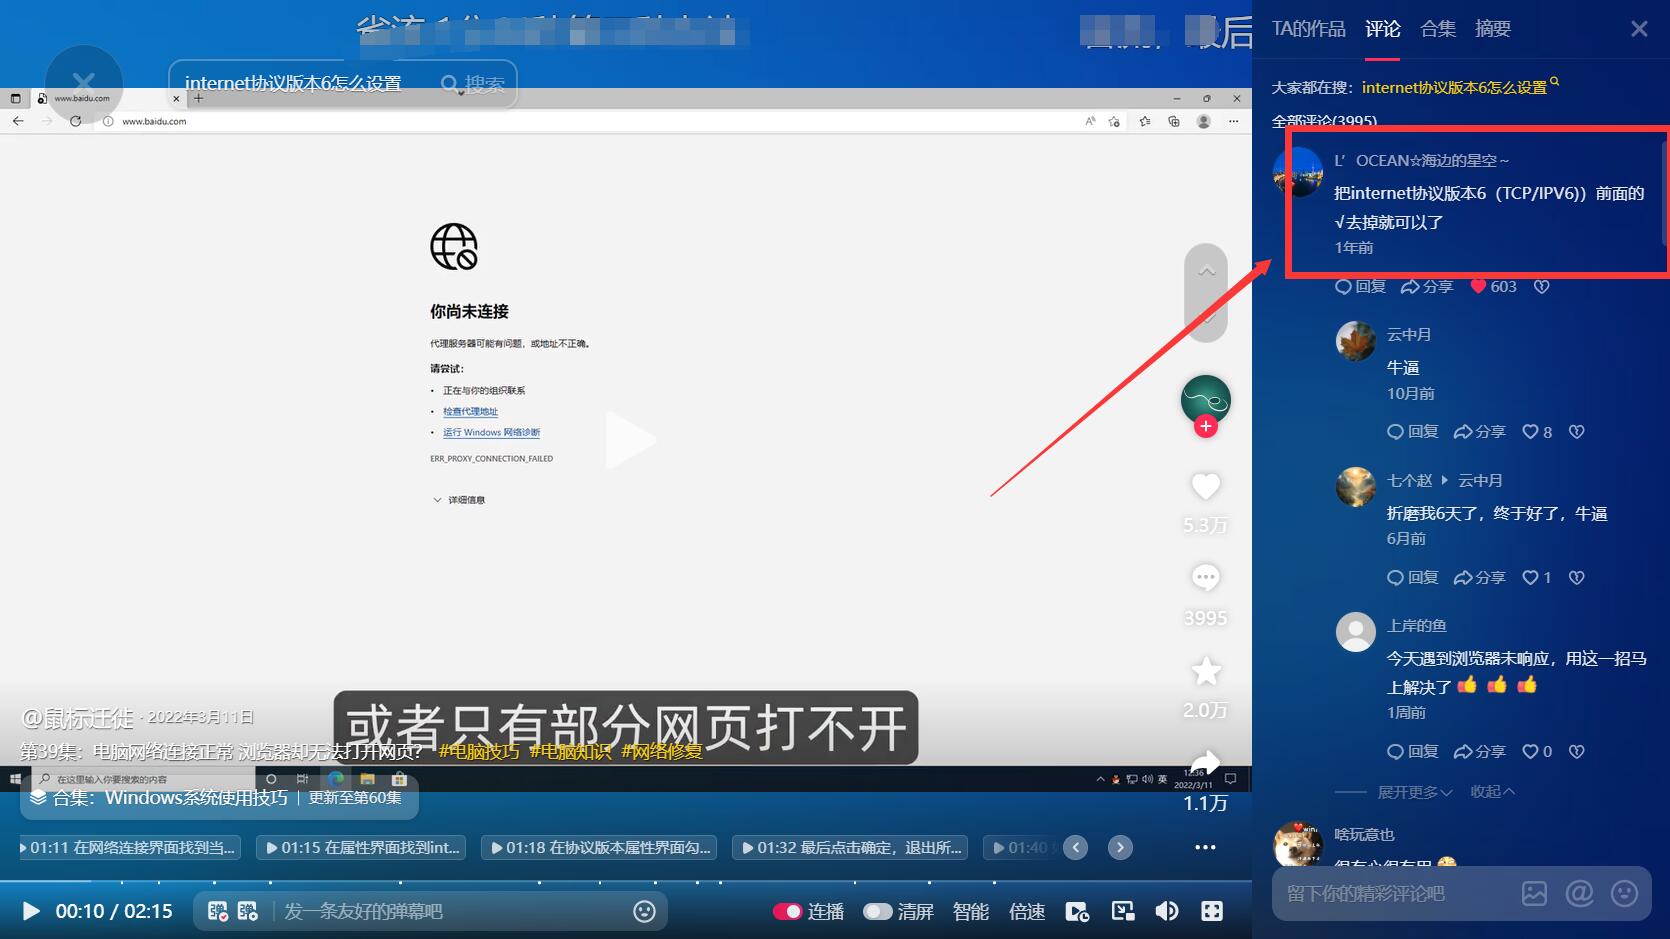This screenshot has height=939, width=1670.
Task: Switch to the 合集 tab
Action: click(1438, 29)
